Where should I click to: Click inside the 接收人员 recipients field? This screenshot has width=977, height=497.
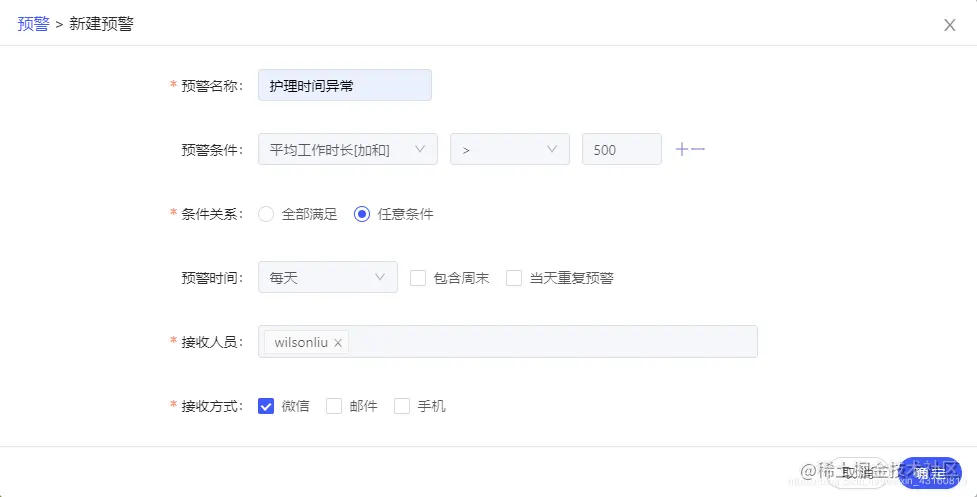tap(508, 341)
